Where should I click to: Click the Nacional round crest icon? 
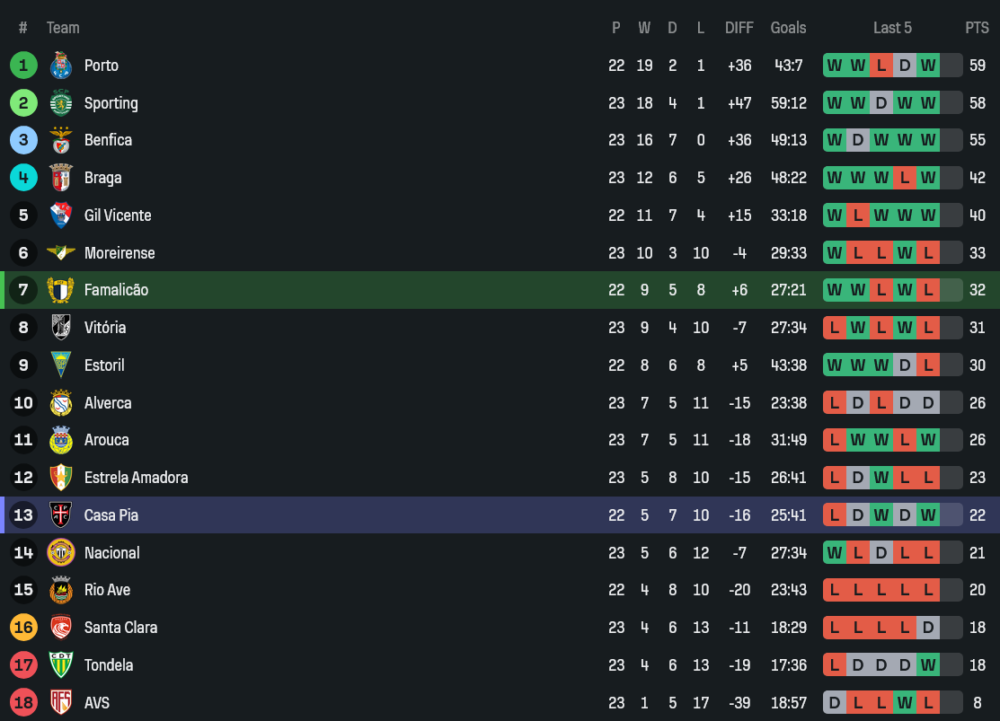(61, 553)
